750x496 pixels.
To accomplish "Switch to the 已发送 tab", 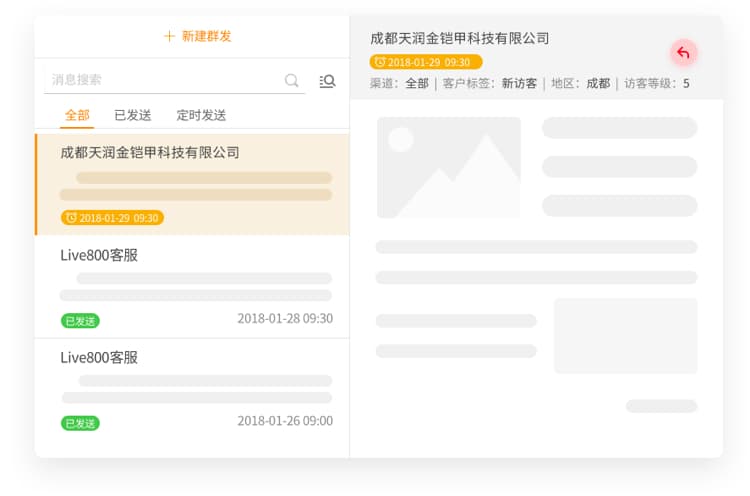I will 132,115.
